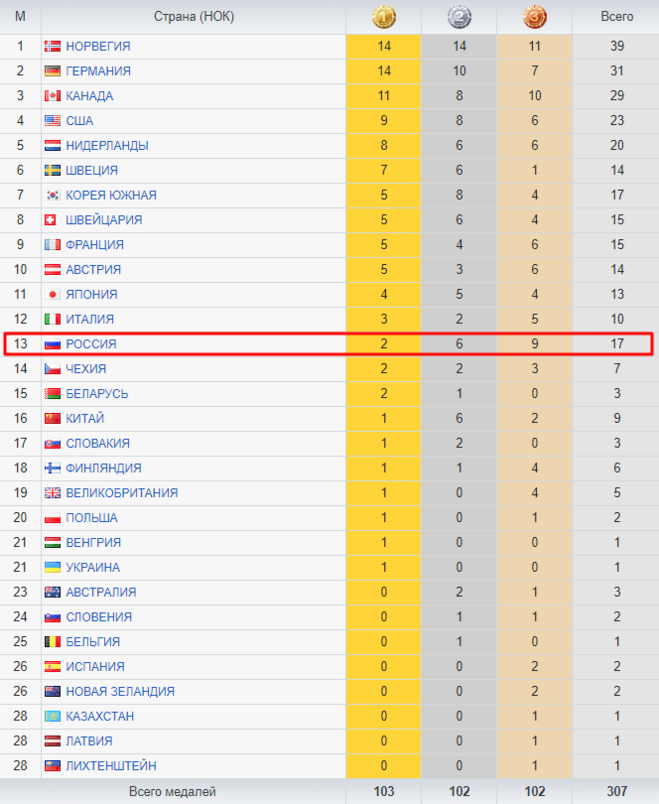
Task: Follow the КОРЕЯ ЮЖНАЯ link
Action: click(111, 195)
